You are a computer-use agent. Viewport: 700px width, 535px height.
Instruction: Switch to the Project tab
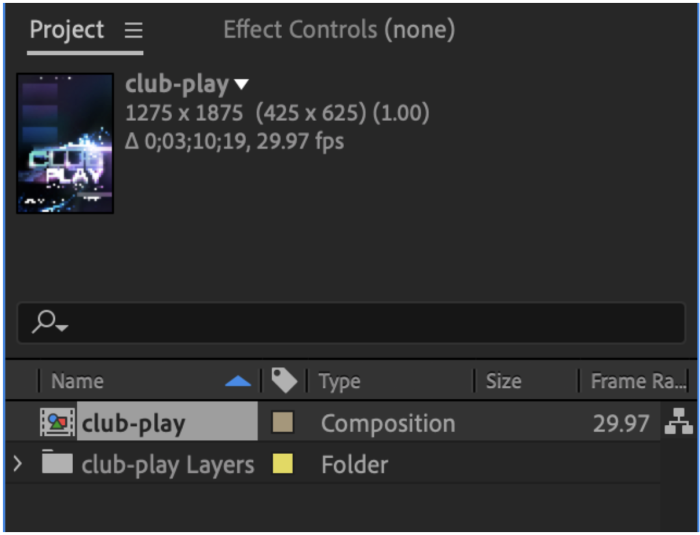(x=67, y=30)
